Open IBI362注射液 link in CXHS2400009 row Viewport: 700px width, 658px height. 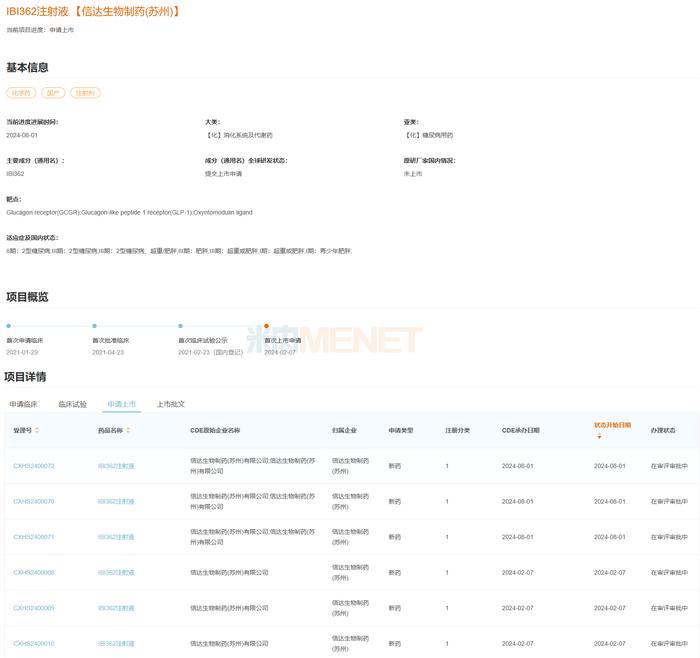pyautogui.click(x=116, y=608)
